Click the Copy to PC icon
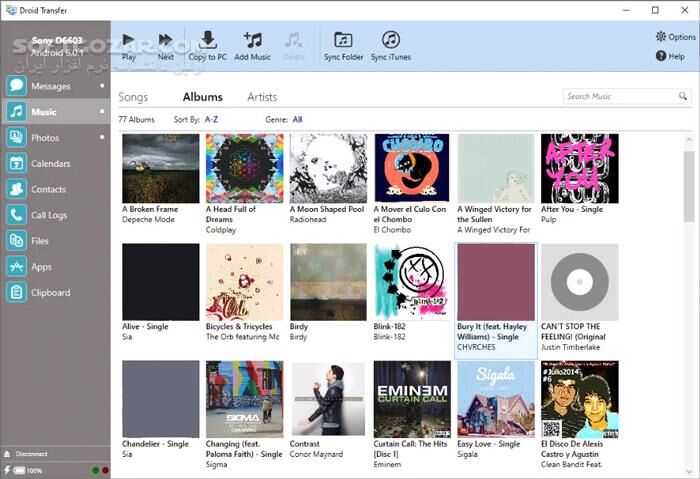 (x=208, y=44)
